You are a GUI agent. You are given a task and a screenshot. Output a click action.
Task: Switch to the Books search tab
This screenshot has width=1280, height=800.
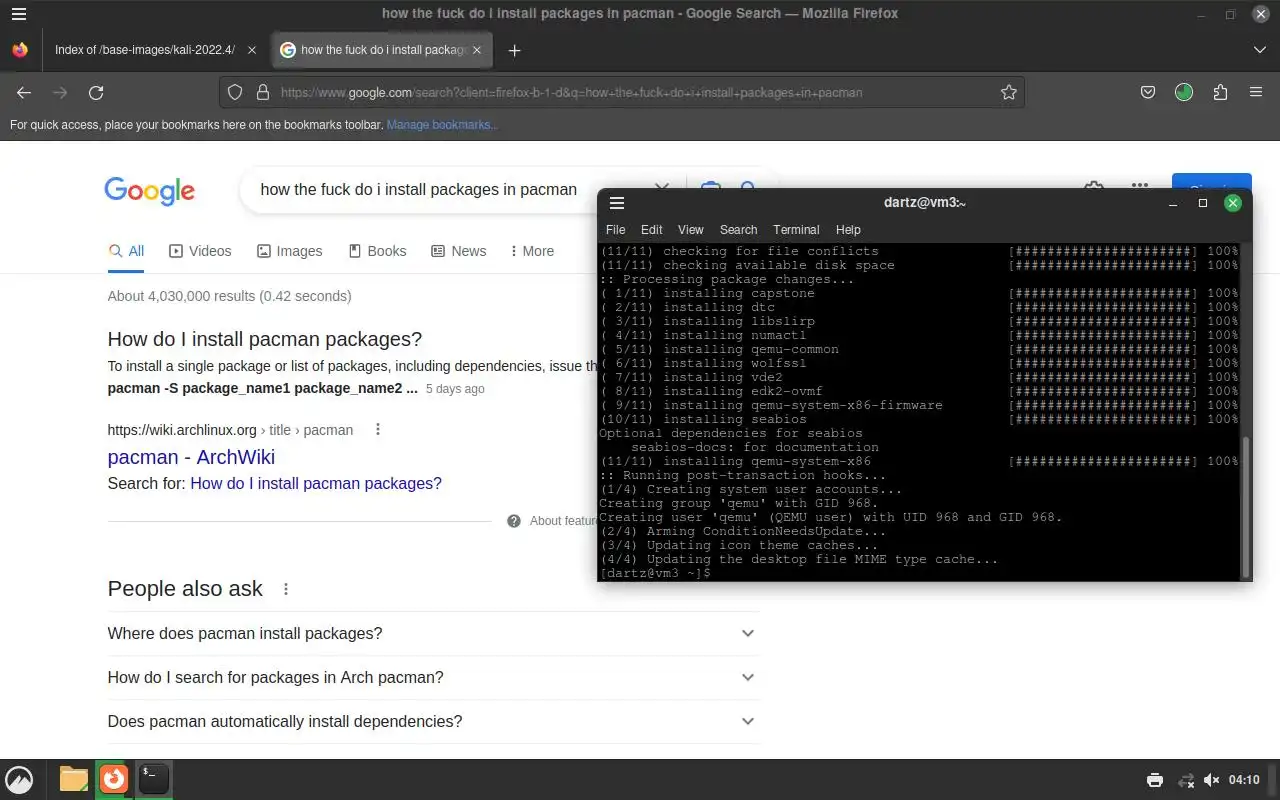click(x=377, y=251)
